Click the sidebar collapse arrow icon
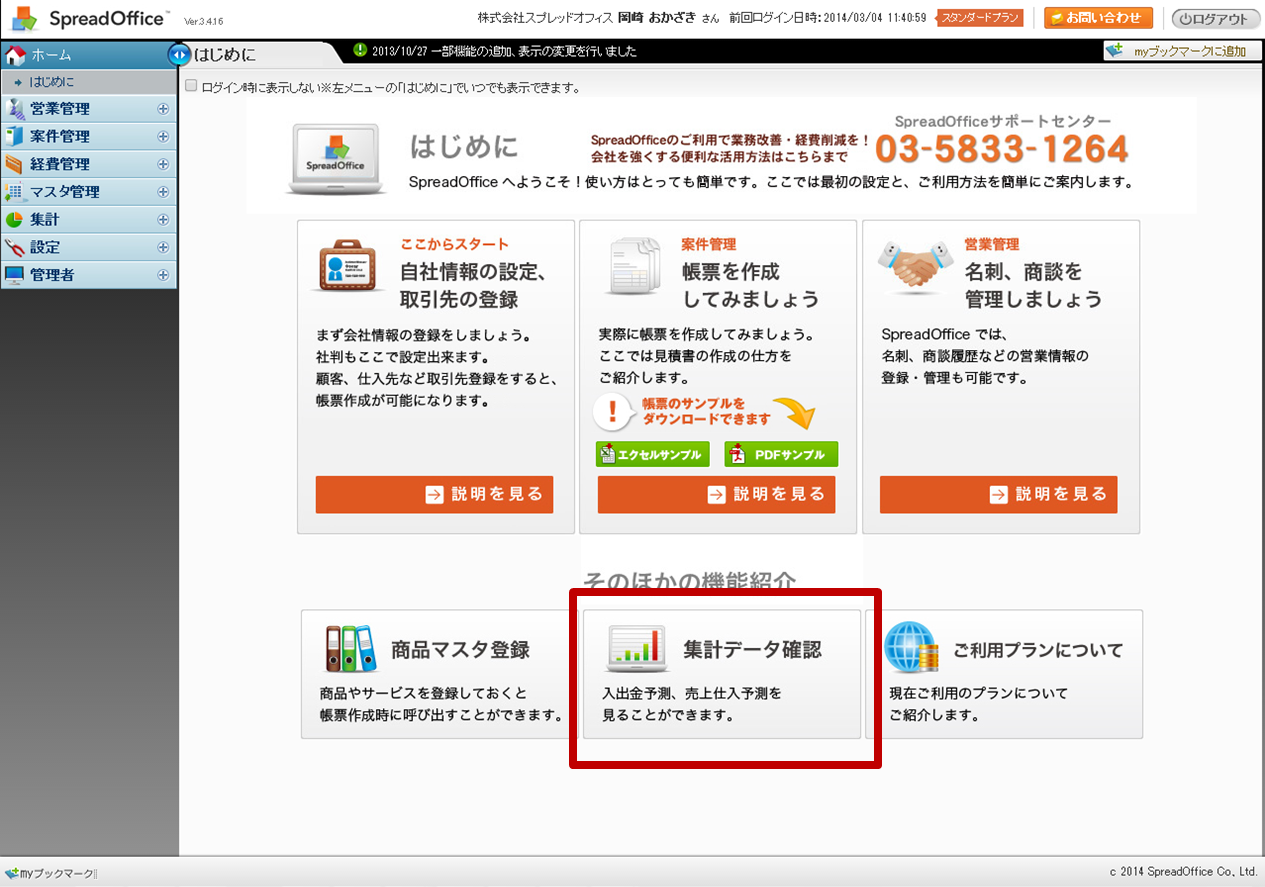 pyautogui.click(x=179, y=55)
